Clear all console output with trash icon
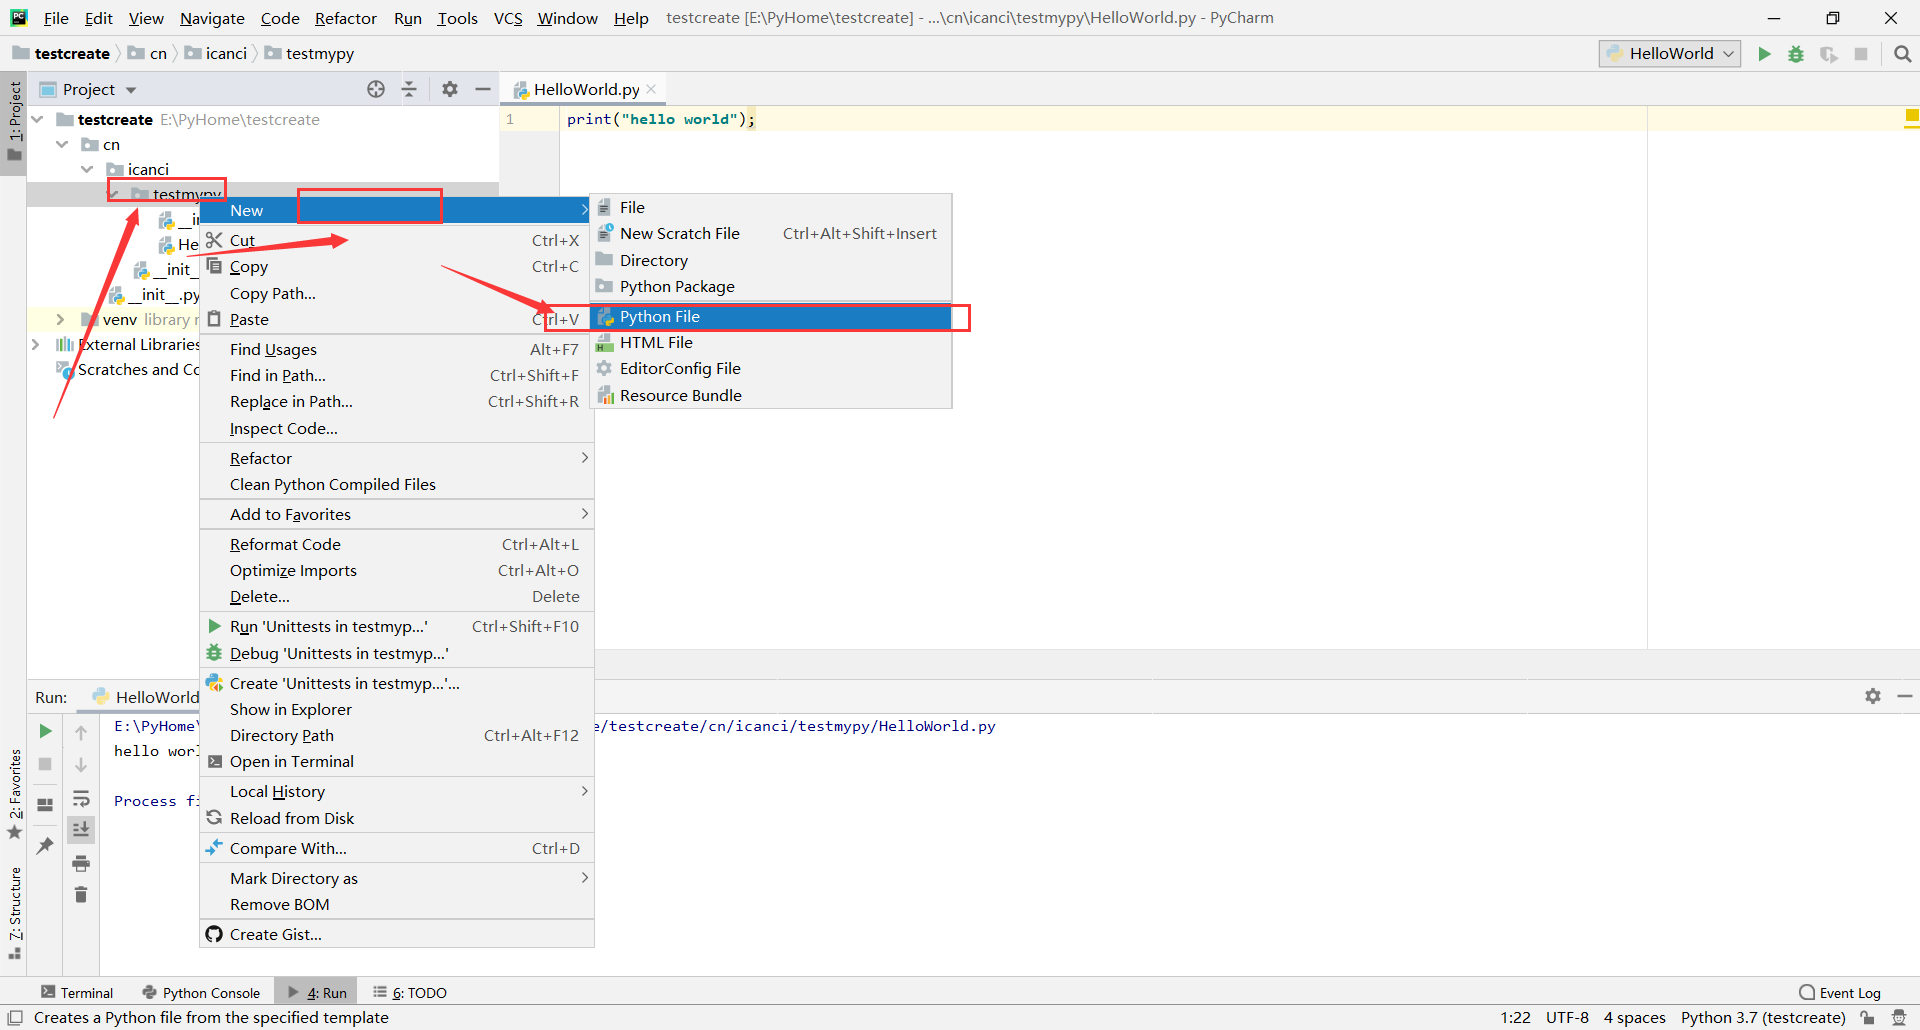Image resolution: width=1920 pixels, height=1030 pixels. (81, 894)
